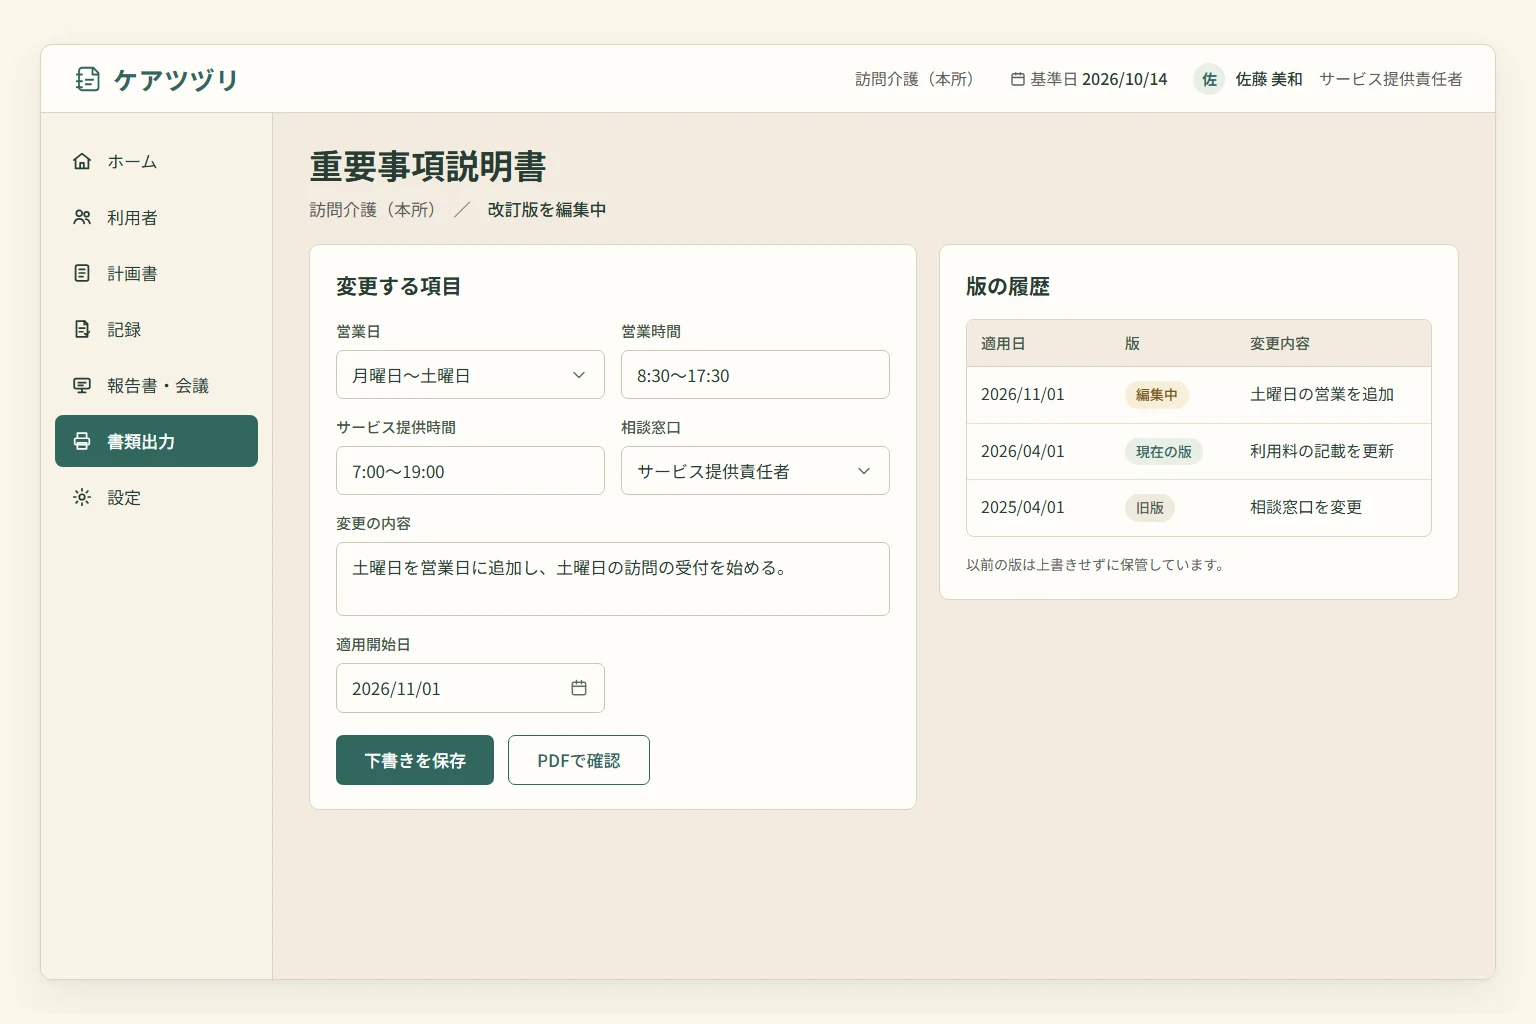The height and width of the screenshot is (1024, 1536).
Task: Open 報告書・会議 in the sidebar
Action: point(156,385)
